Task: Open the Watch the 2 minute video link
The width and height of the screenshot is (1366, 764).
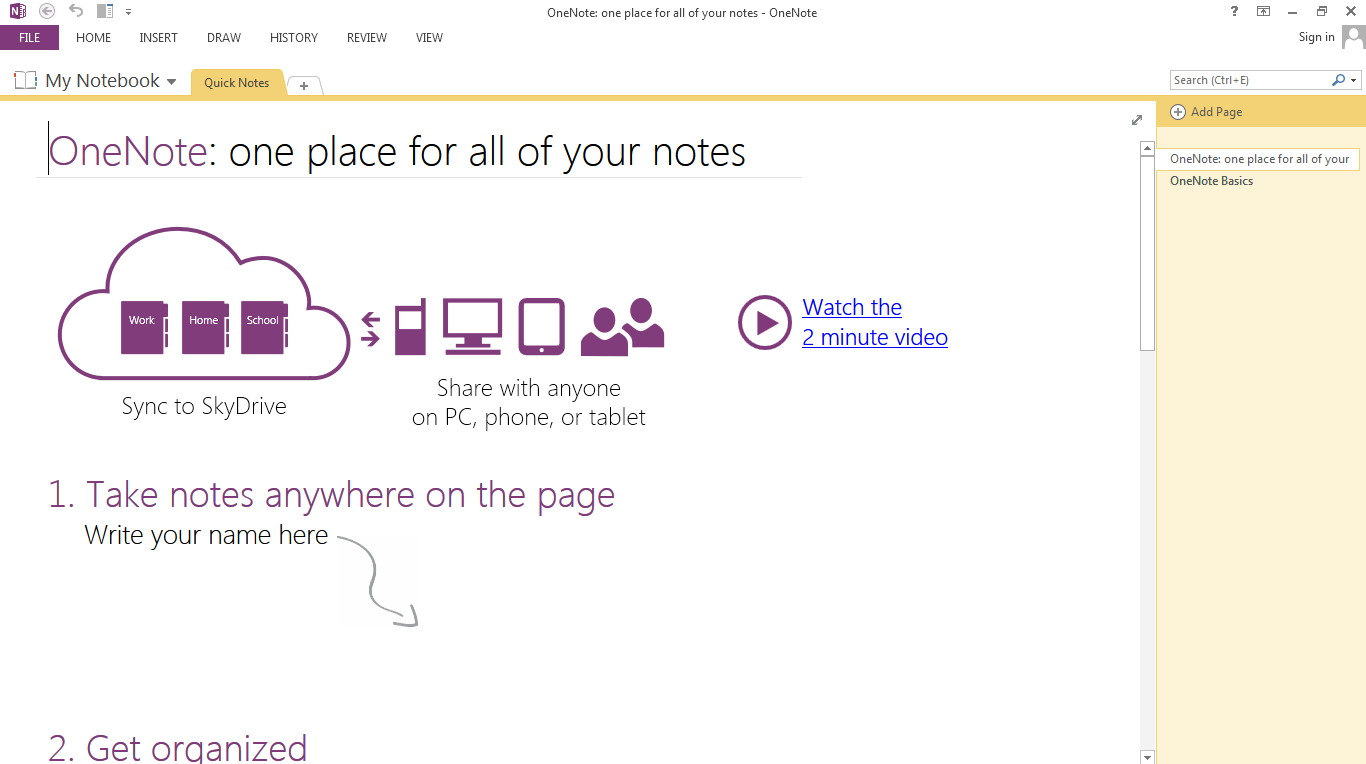Action: coord(874,322)
